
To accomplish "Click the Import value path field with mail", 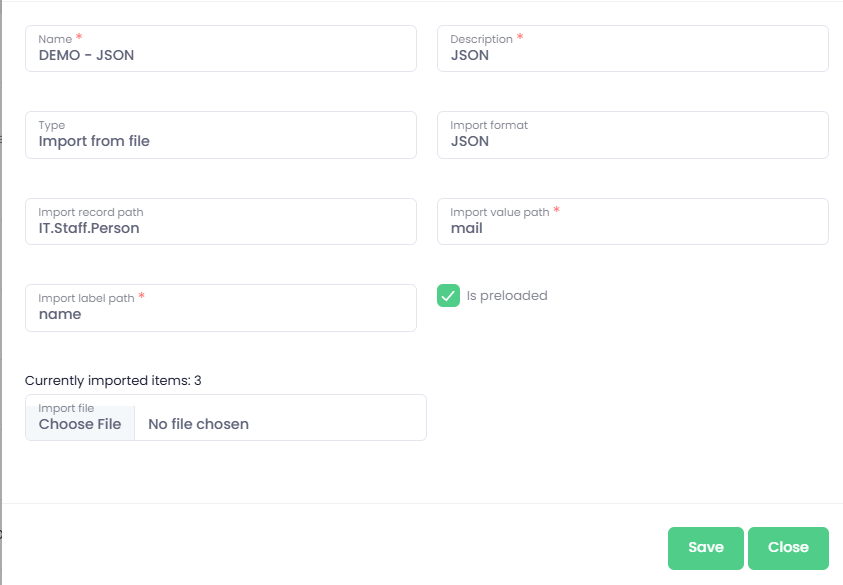I will point(632,227).
